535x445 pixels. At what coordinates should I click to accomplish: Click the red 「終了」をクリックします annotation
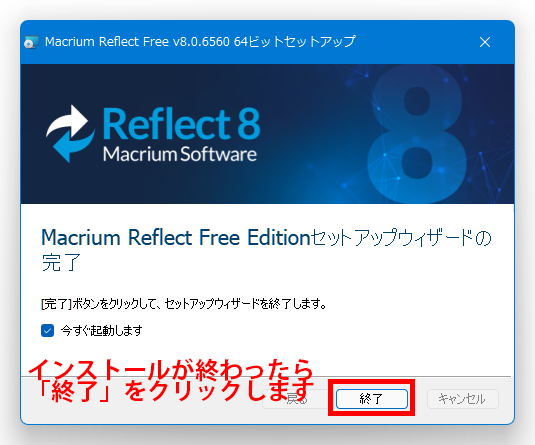point(175,391)
